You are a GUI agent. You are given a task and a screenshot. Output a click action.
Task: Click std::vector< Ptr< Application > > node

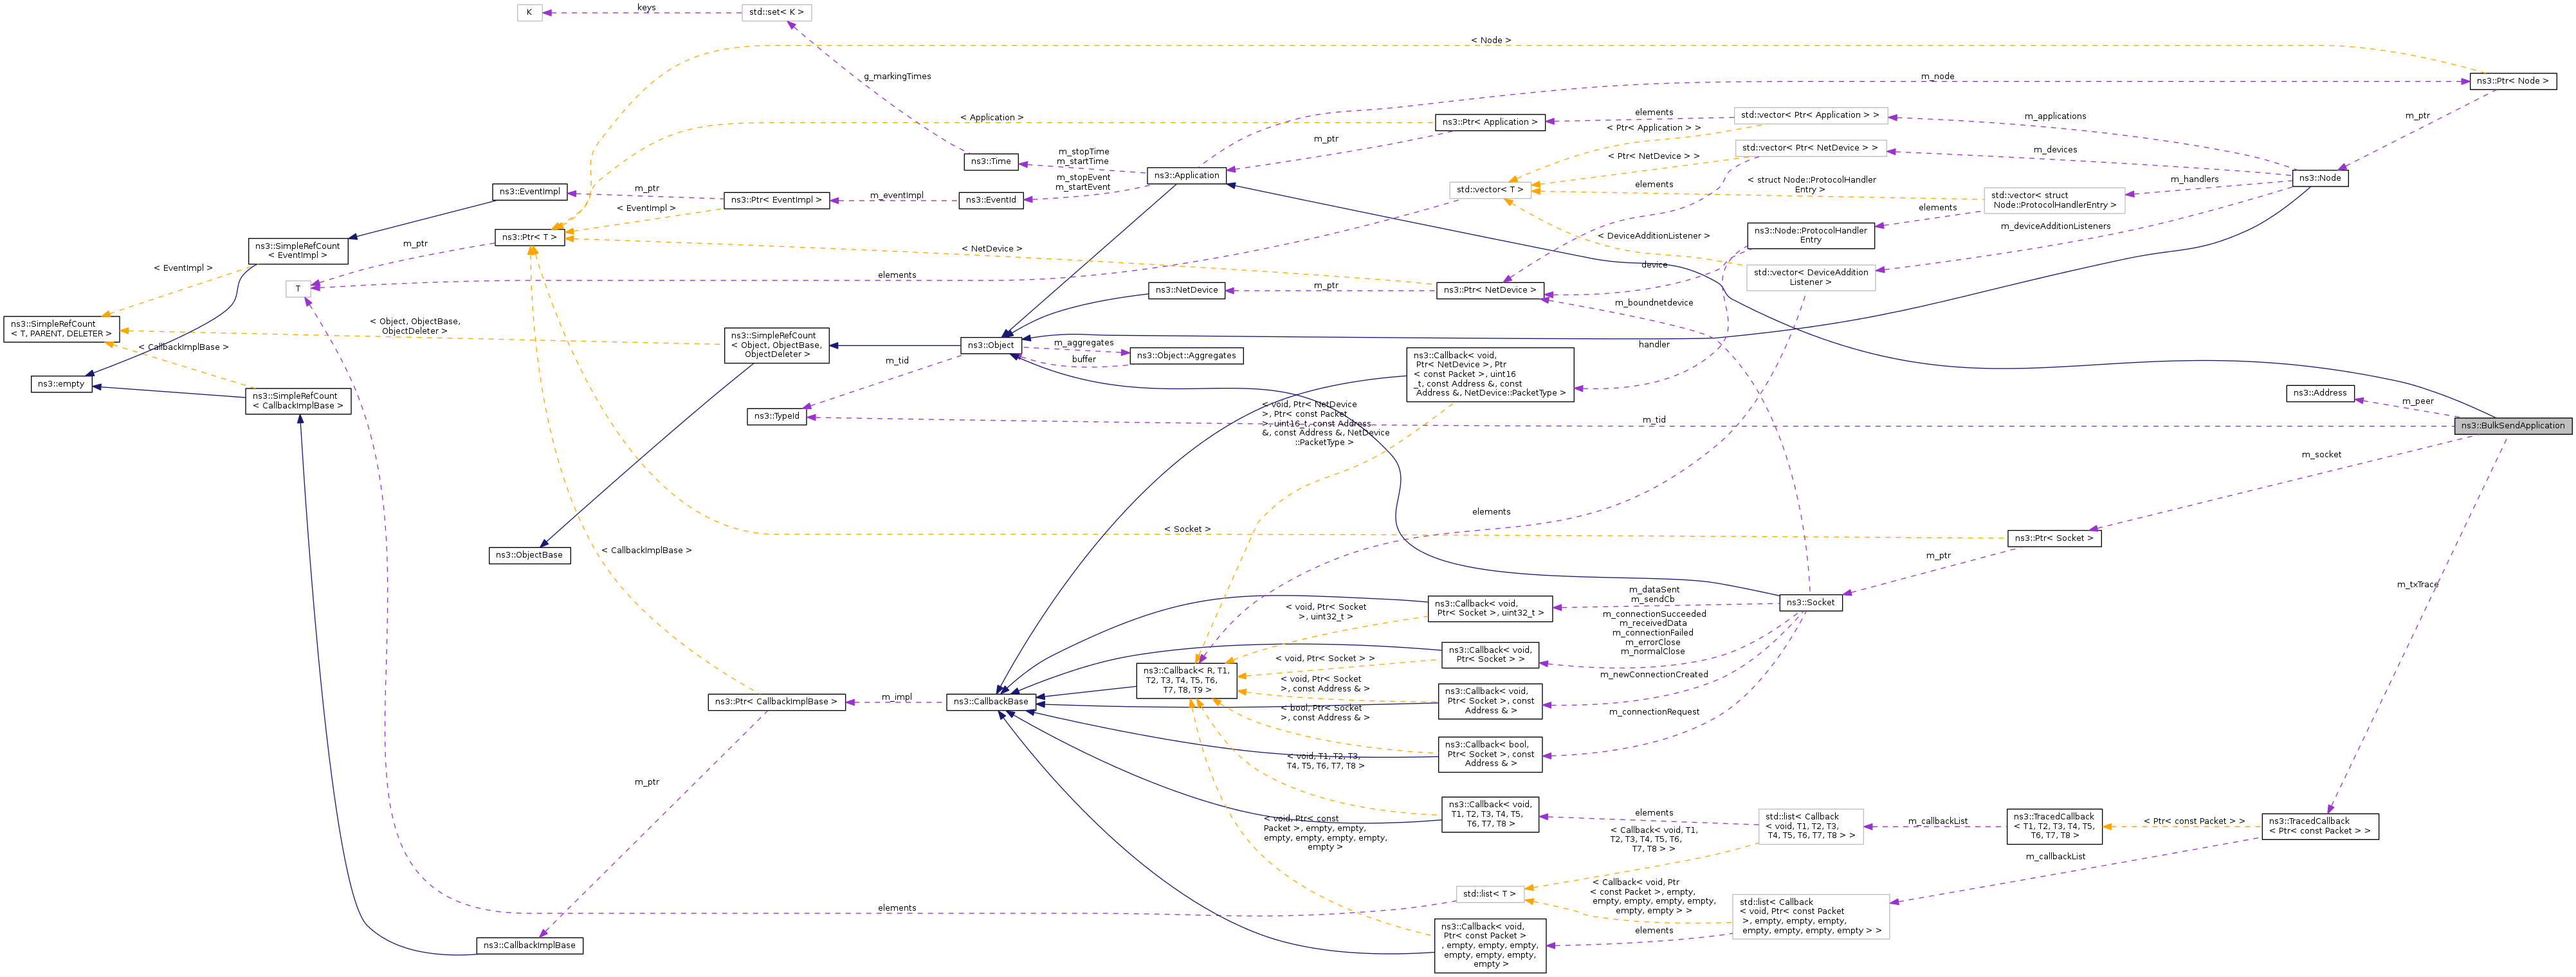click(1810, 115)
